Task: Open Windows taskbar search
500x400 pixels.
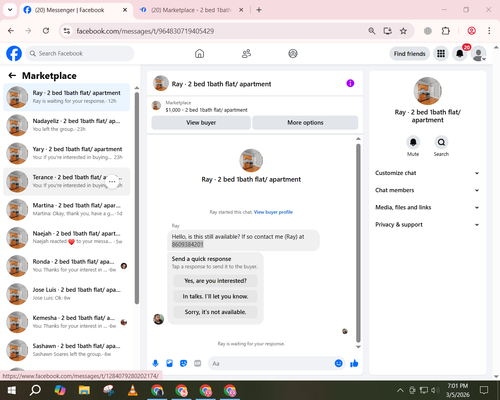Action: [x=35, y=390]
